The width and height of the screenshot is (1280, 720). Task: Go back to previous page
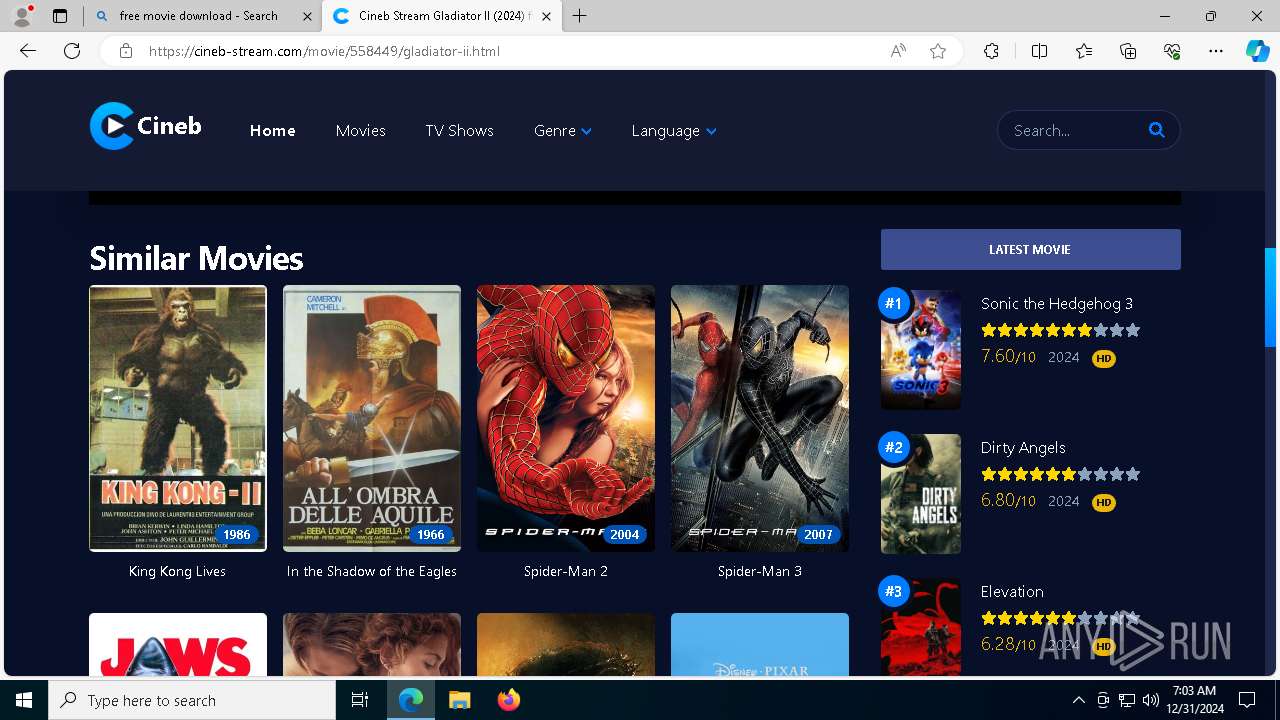click(x=28, y=51)
